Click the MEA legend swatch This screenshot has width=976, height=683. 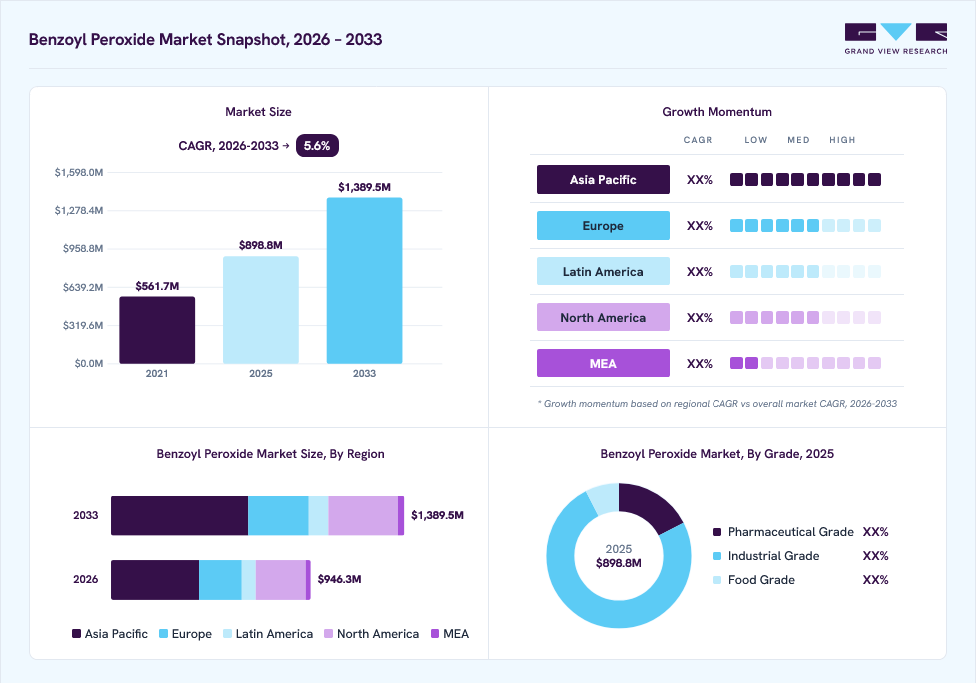click(x=435, y=634)
